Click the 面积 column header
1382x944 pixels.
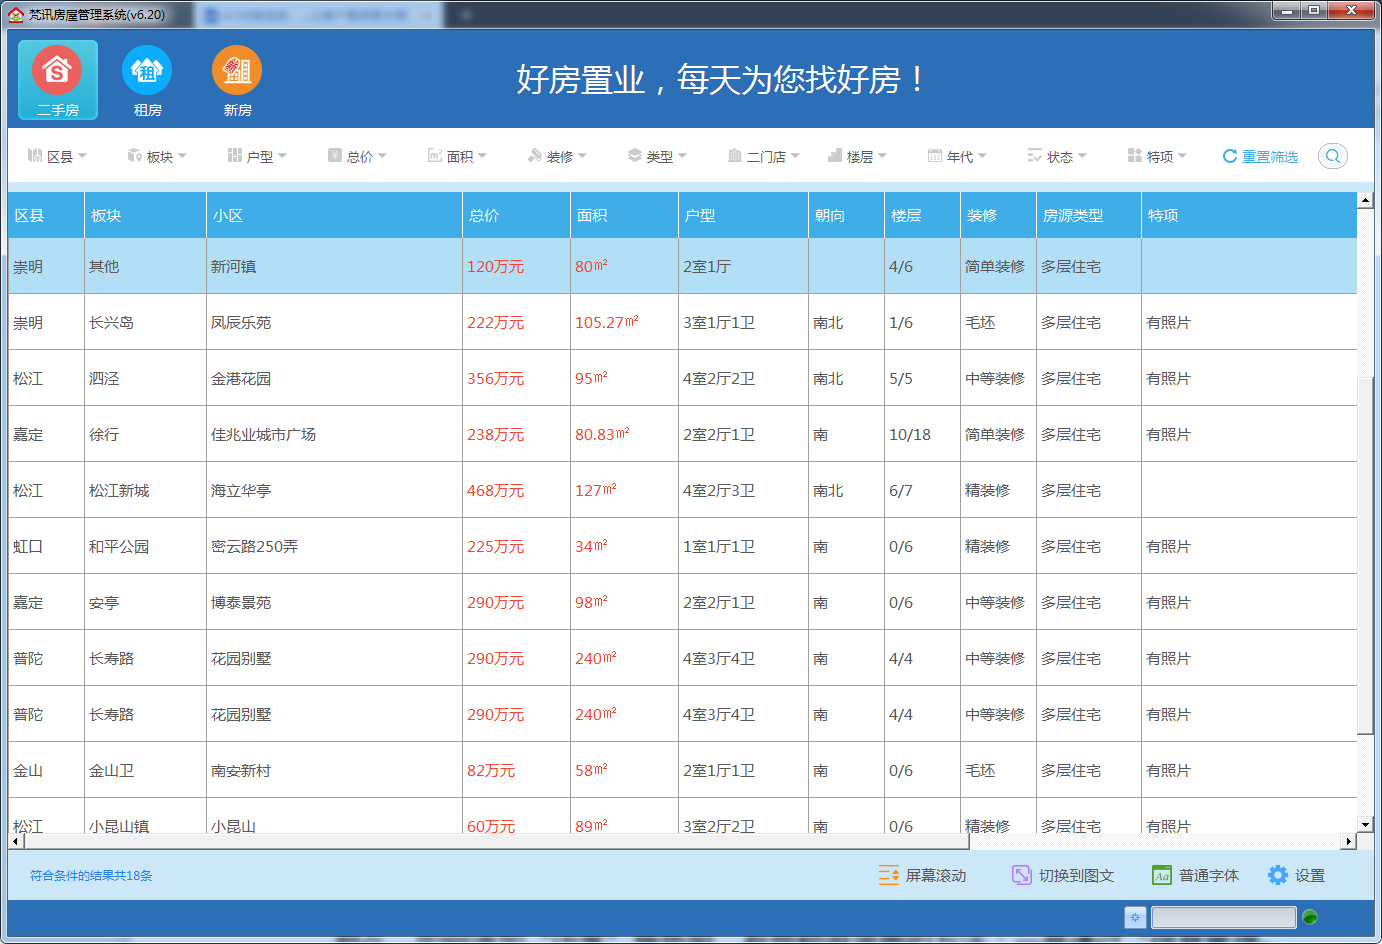624,215
